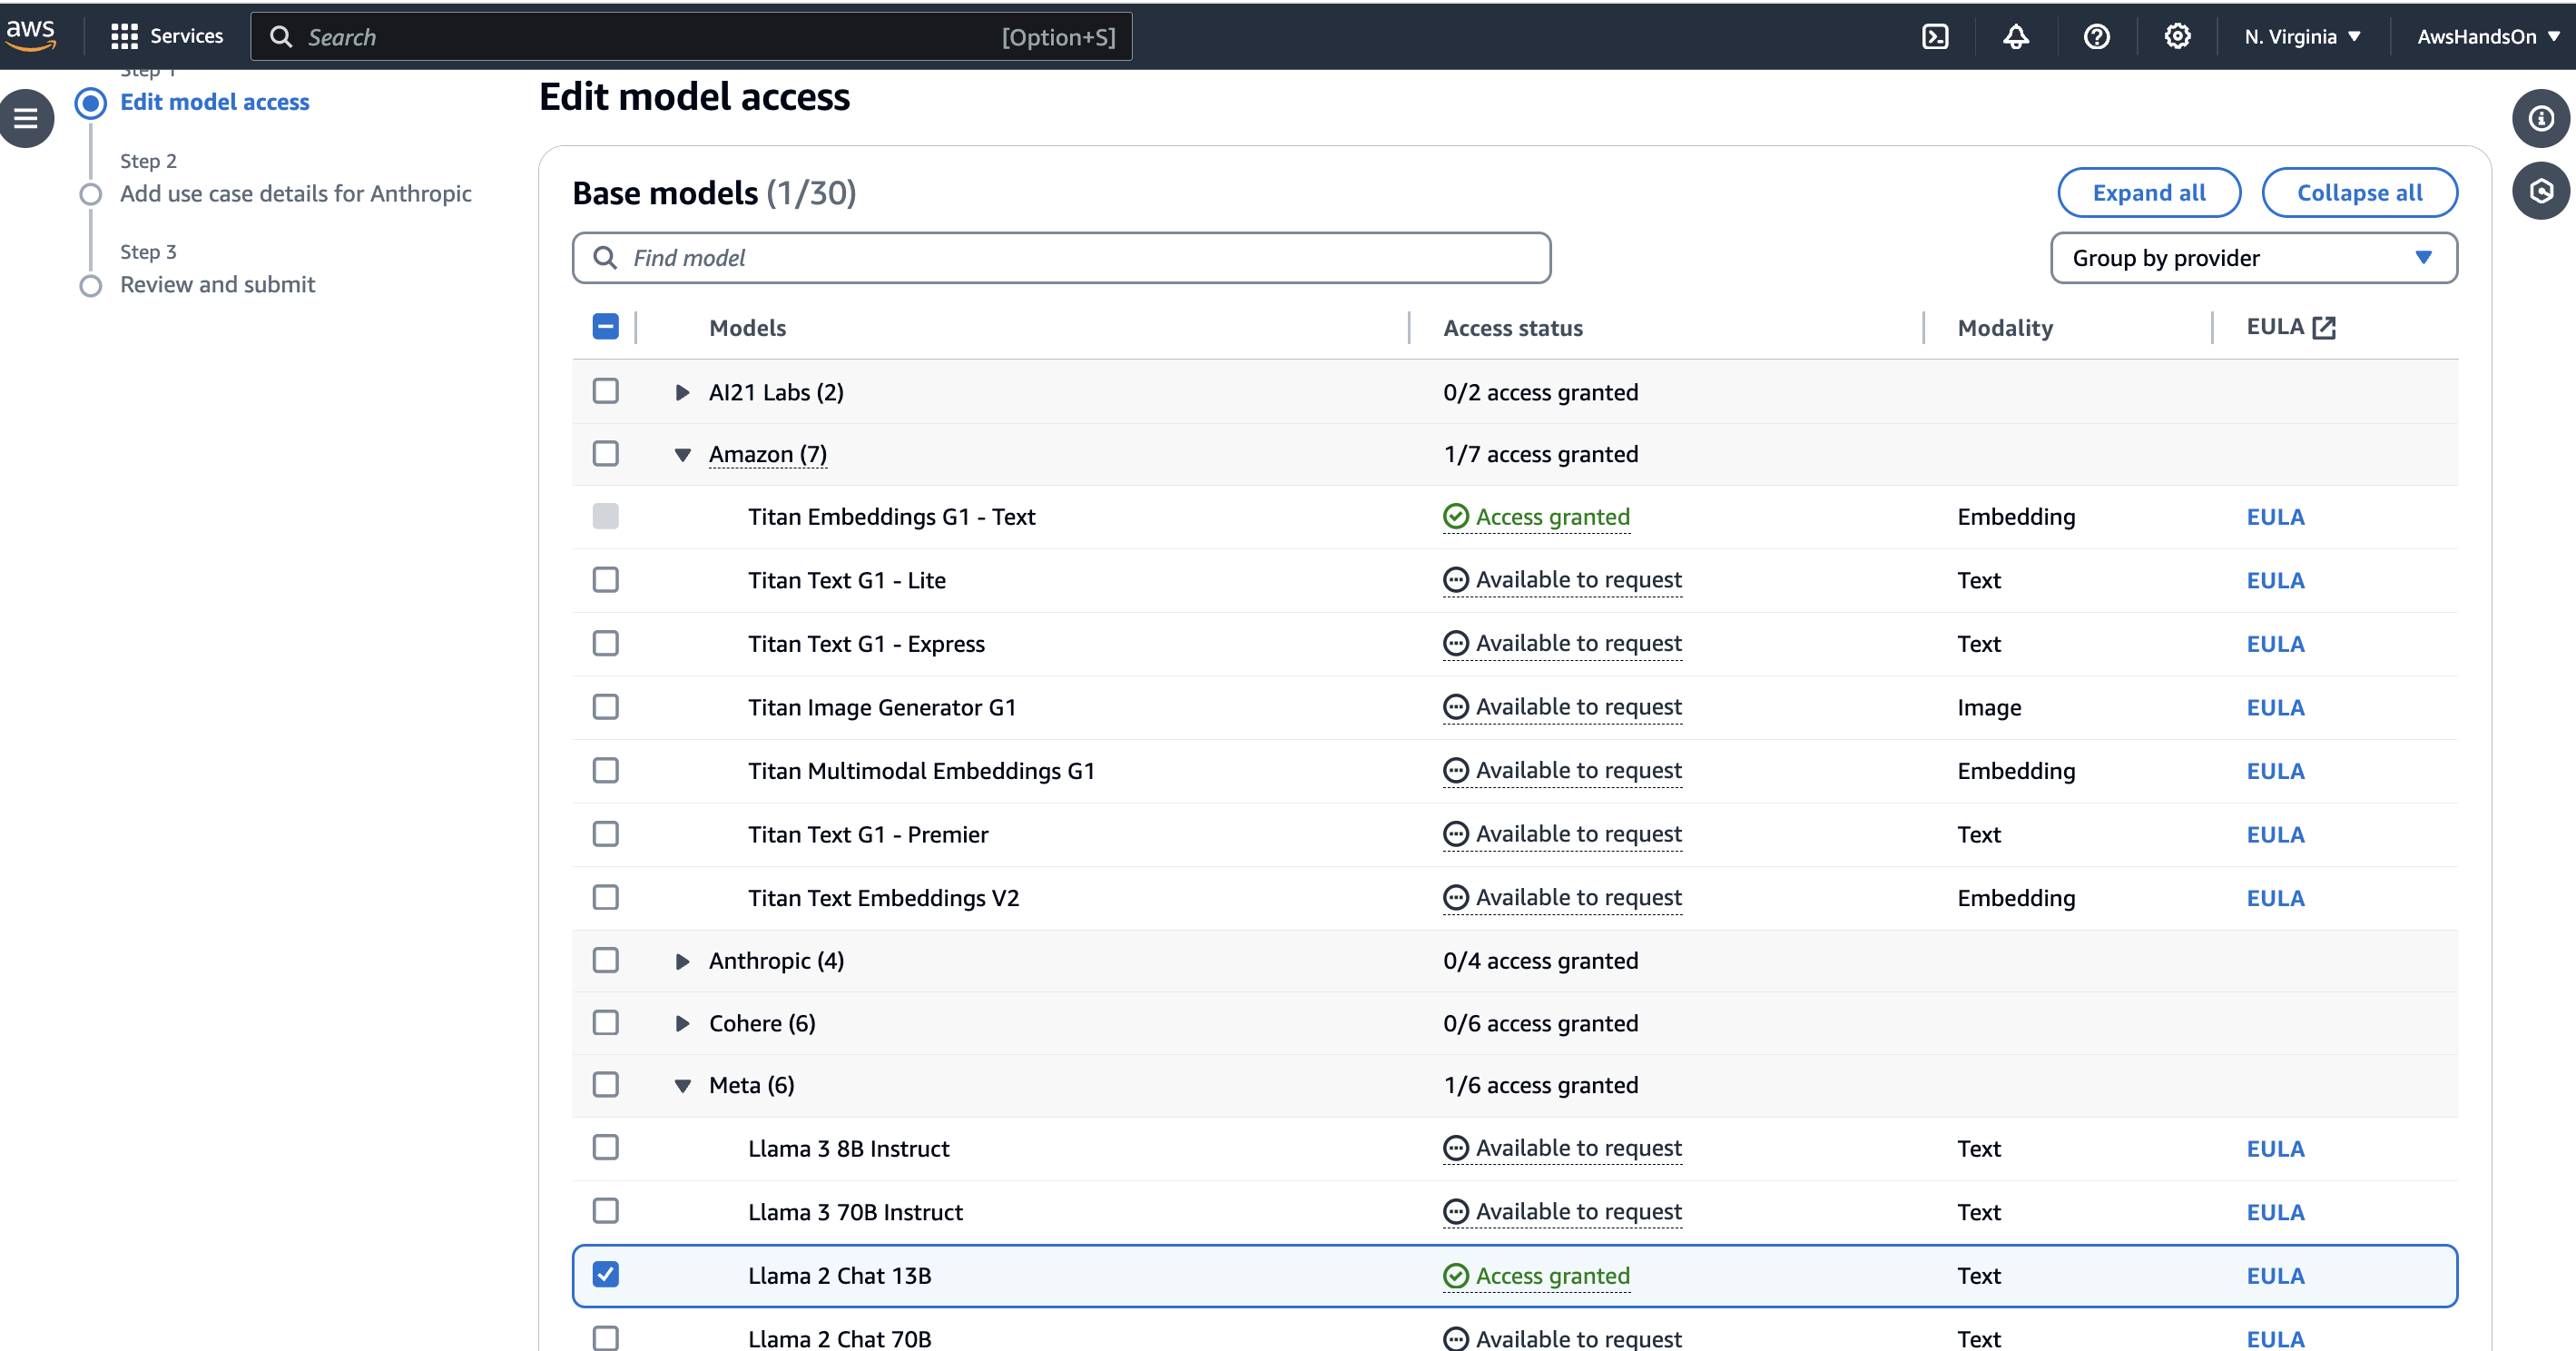2576x1351 pixels.
Task: Click Collapse all button for base models
Action: tap(2358, 191)
